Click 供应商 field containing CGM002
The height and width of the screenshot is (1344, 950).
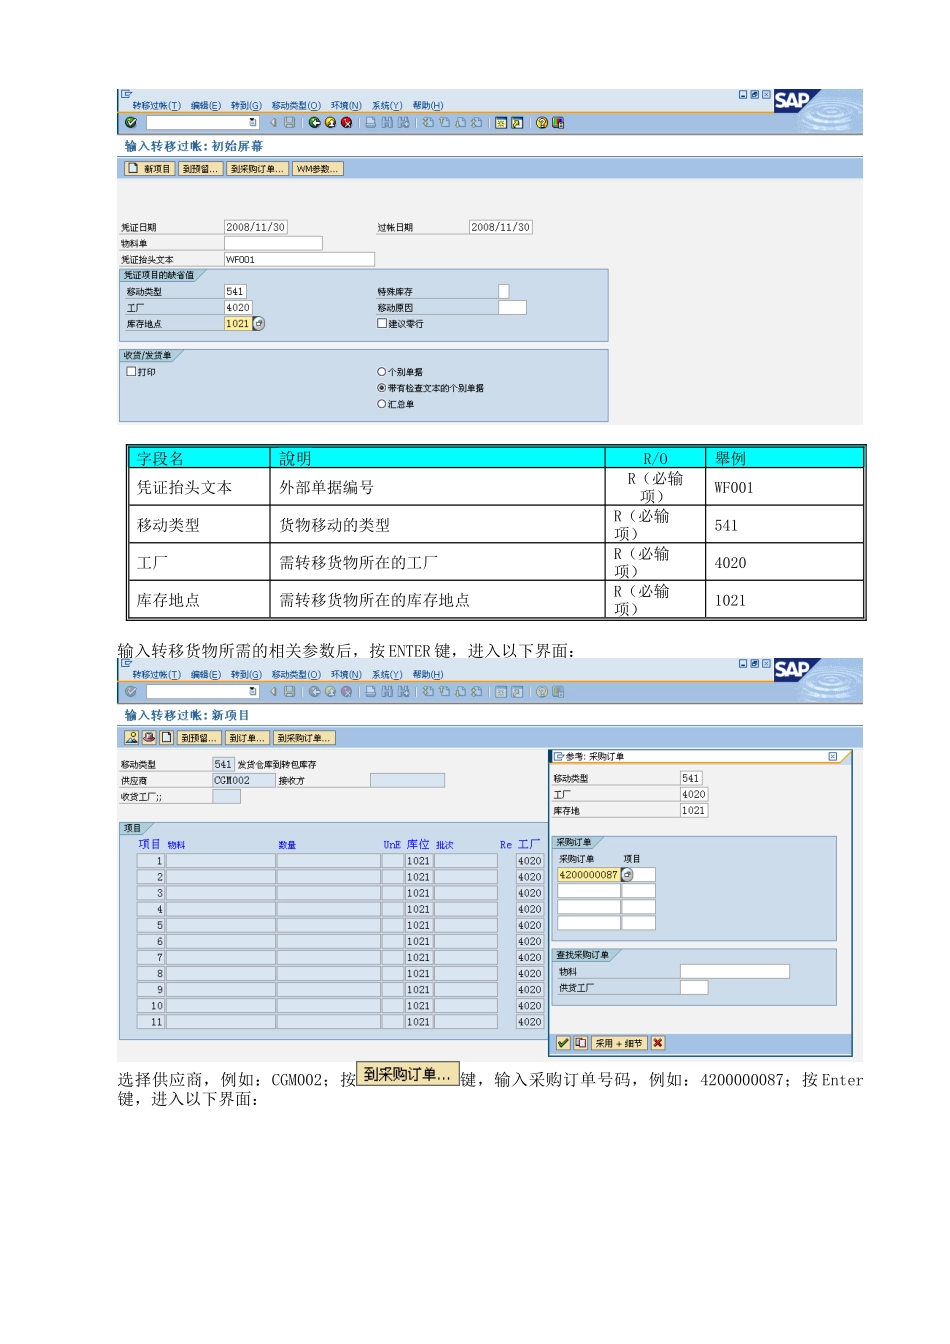(x=243, y=780)
